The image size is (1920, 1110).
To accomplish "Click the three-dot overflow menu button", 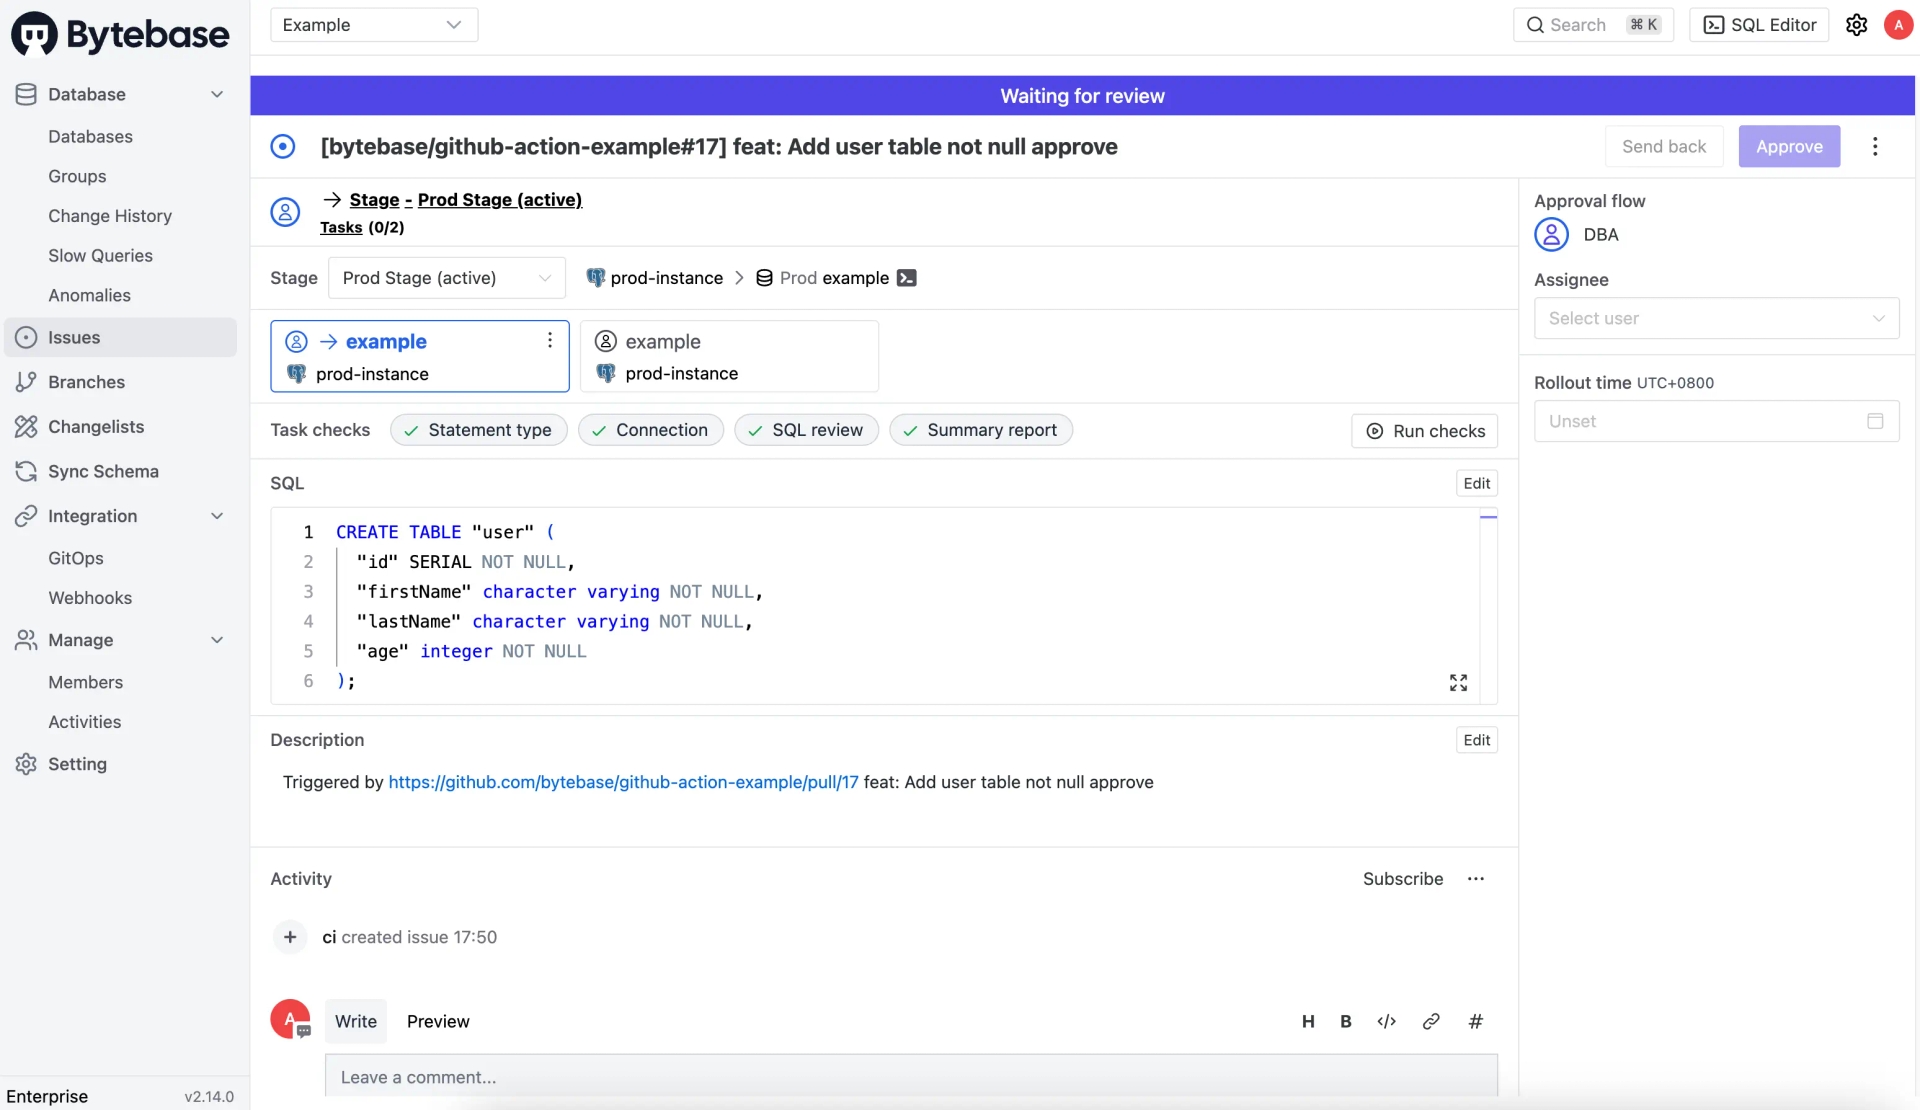I will coord(1875,145).
